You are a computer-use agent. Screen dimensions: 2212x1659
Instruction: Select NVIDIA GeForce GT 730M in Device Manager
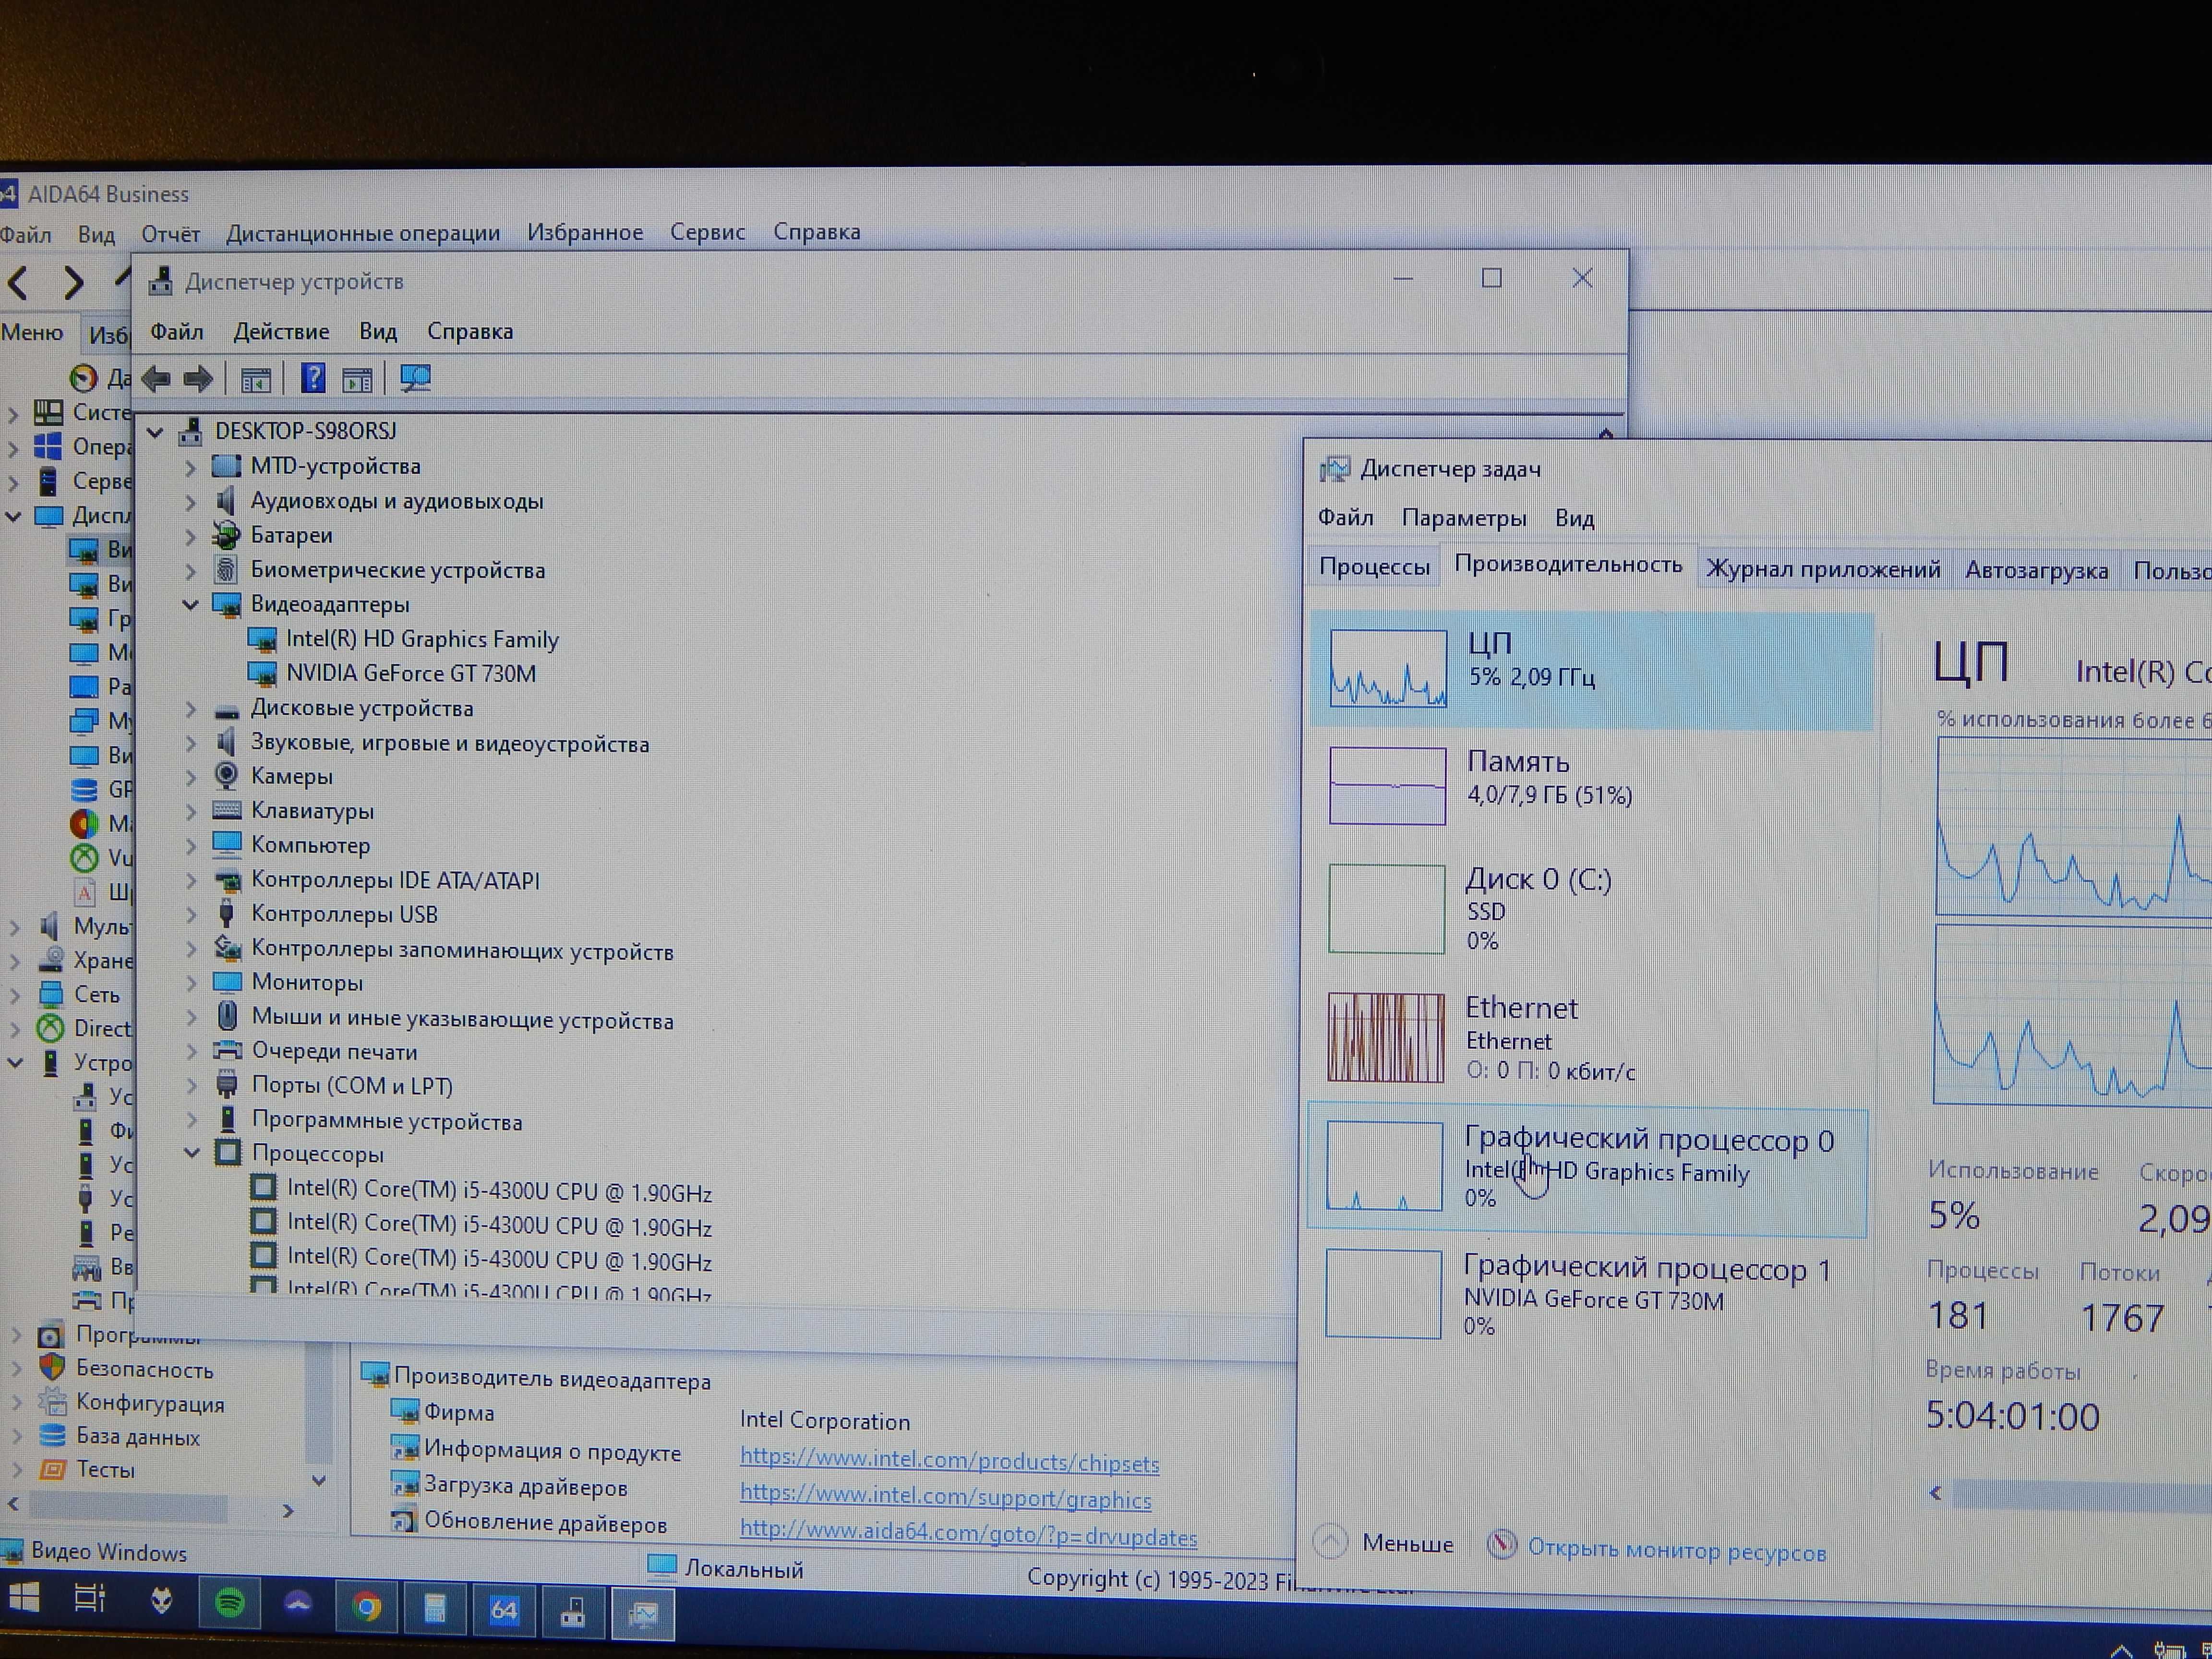coord(411,674)
